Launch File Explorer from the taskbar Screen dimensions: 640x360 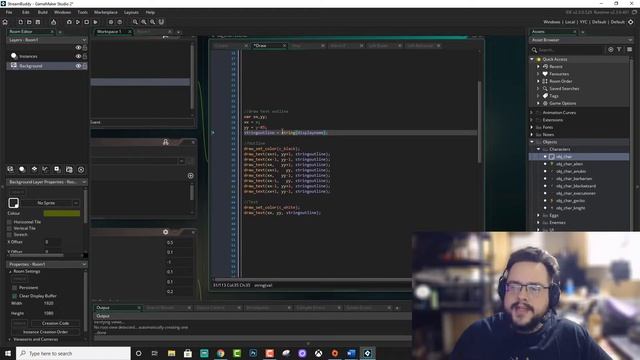coord(171,353)
